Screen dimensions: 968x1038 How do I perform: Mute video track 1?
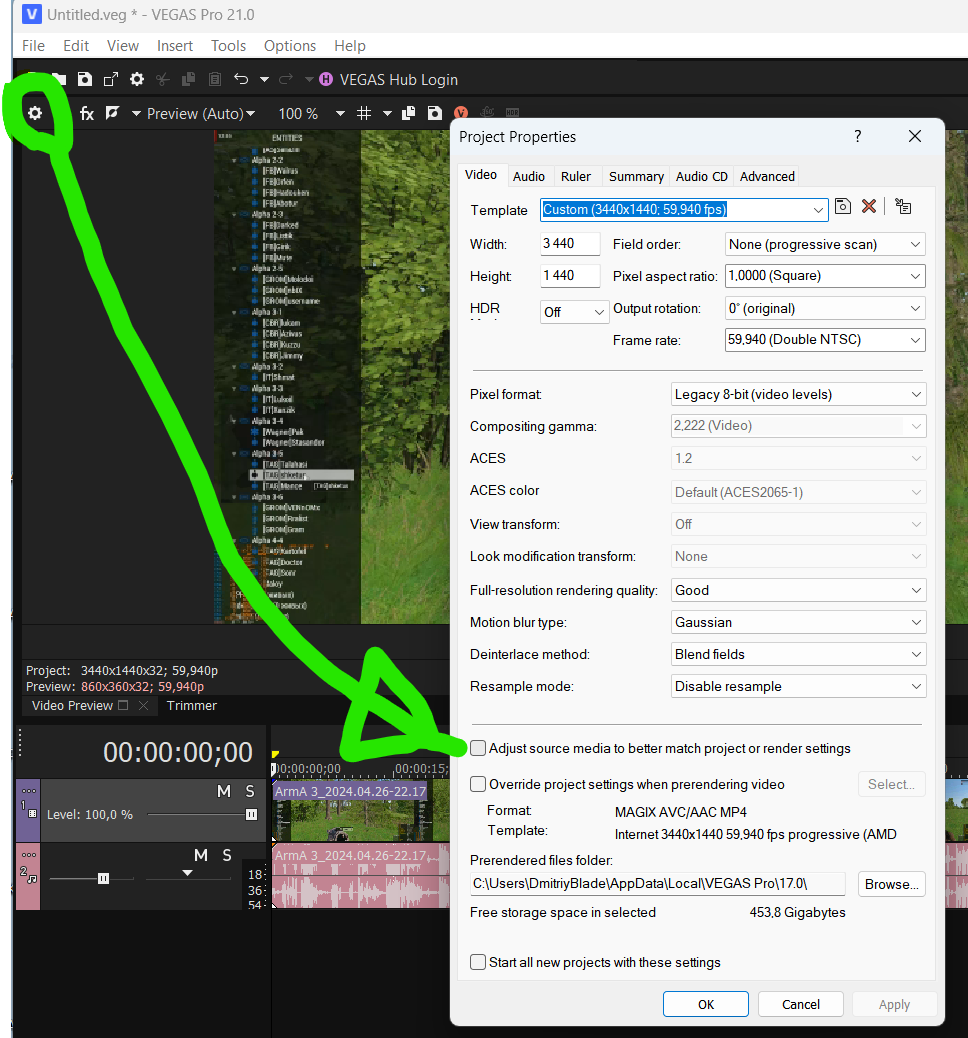[224, 792]
